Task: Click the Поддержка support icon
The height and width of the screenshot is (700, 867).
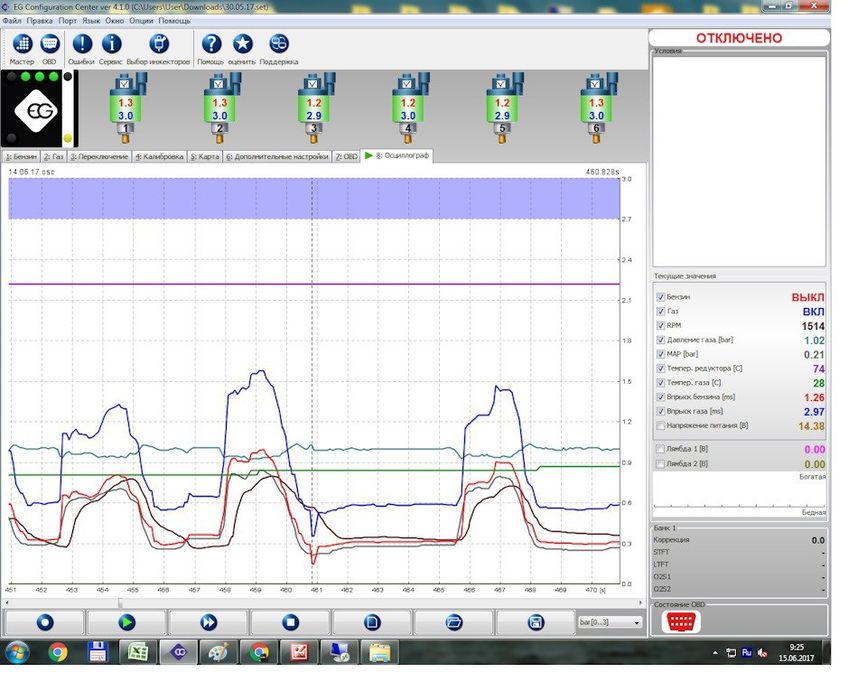Action: [x=279, y=45]
